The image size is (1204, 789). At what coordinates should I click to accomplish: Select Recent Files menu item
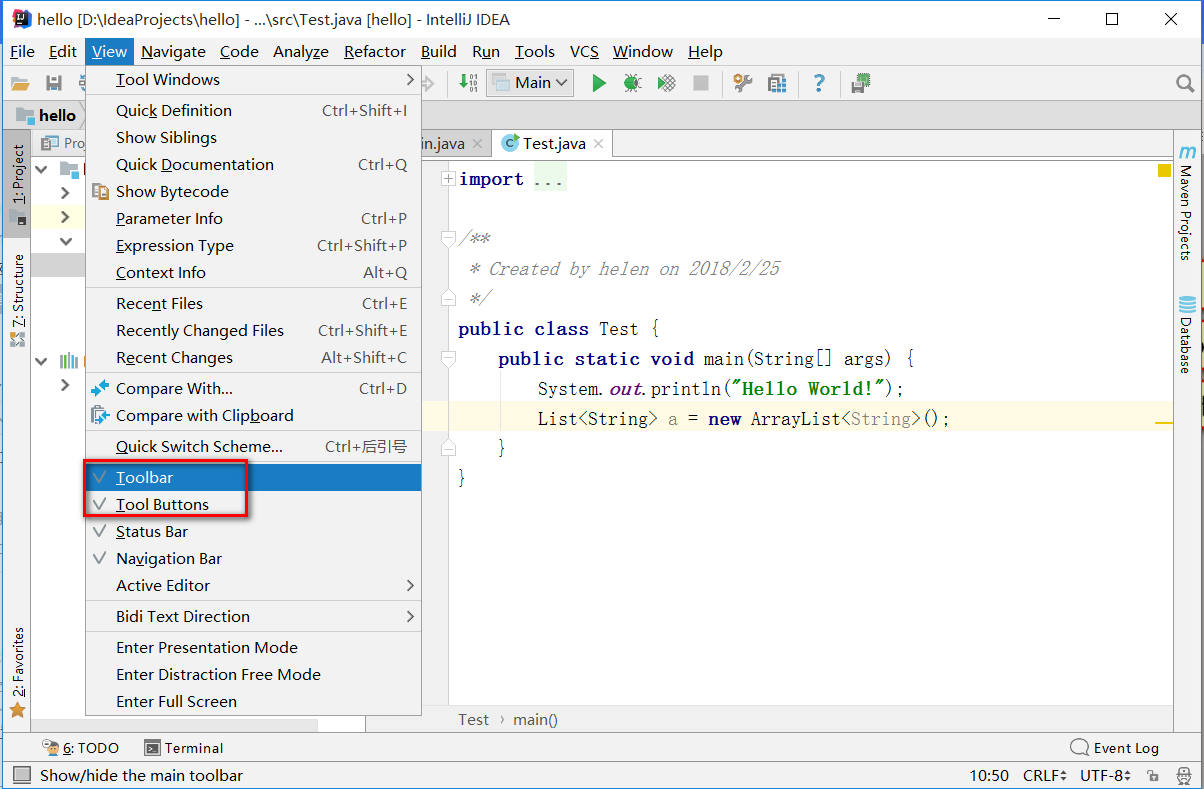[x=253, y=303]
